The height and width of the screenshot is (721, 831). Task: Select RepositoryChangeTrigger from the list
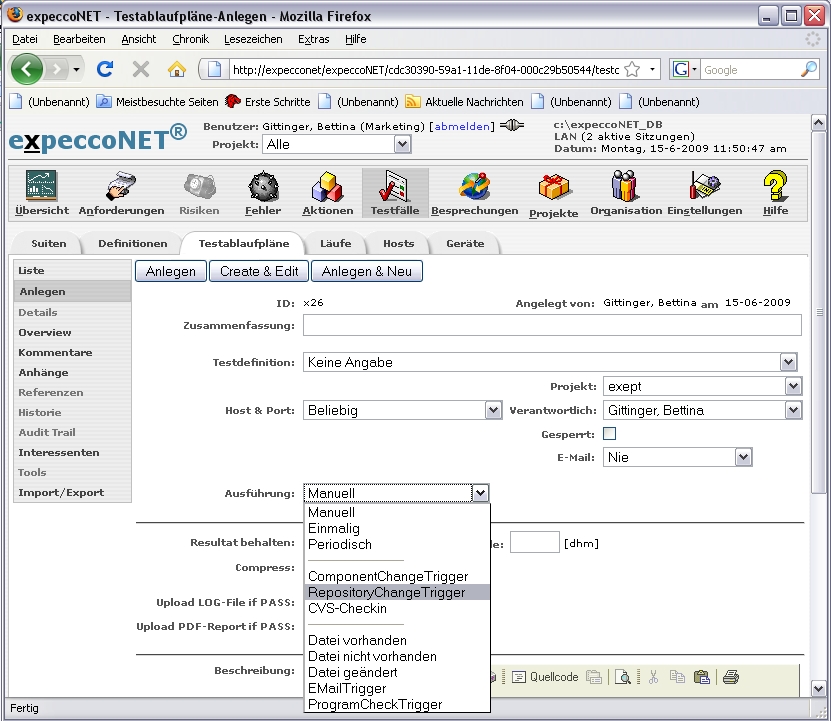(x=386, y=592)
